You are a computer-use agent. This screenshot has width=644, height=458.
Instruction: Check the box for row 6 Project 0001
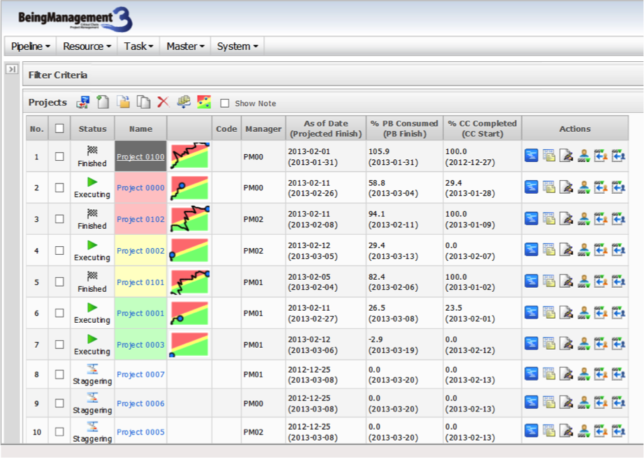(x=59, y=314)
